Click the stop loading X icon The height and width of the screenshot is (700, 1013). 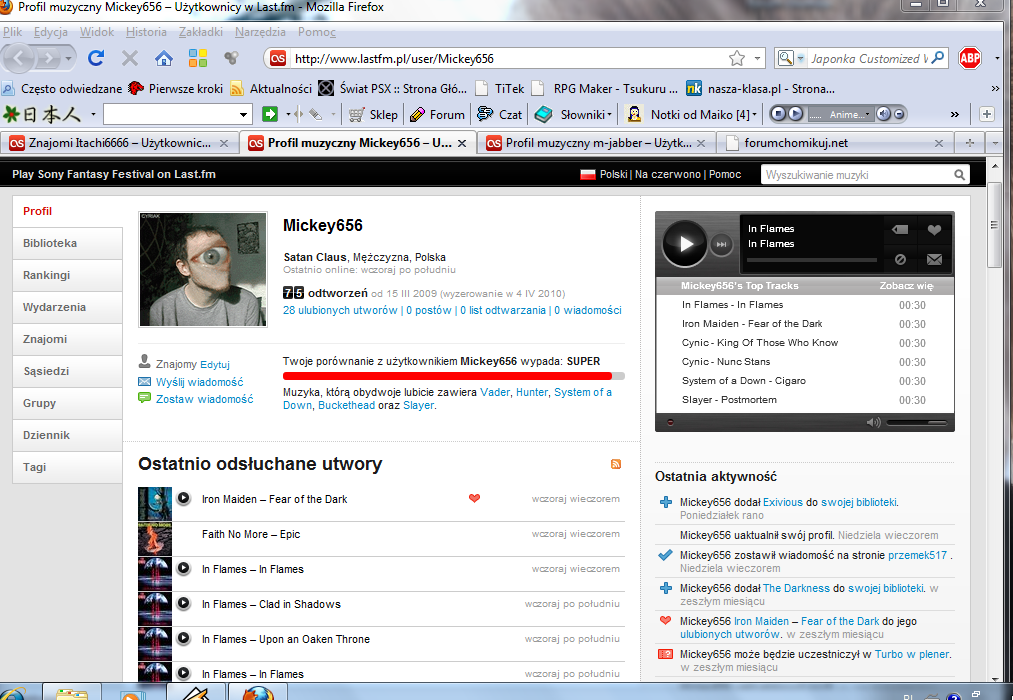click(x=130, y=58)
